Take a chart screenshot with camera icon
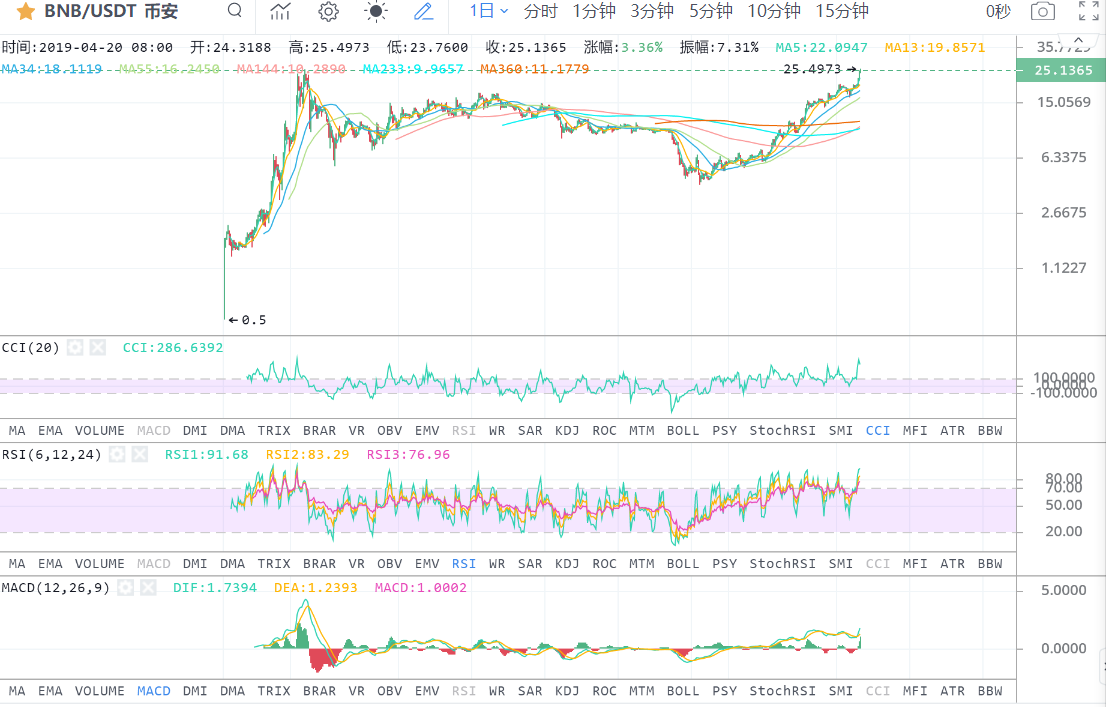1106x707 pixels. pyautogui.click(x=1042, y=12)
